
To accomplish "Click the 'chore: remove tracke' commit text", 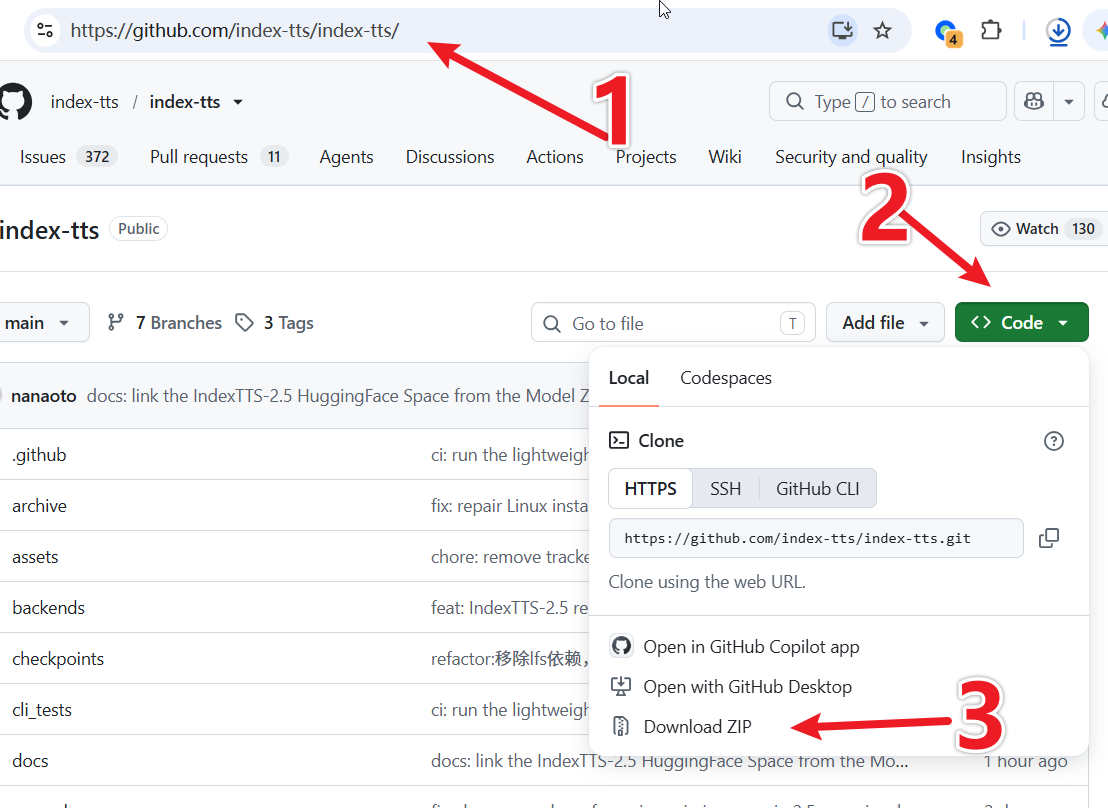I will (509, 557).
